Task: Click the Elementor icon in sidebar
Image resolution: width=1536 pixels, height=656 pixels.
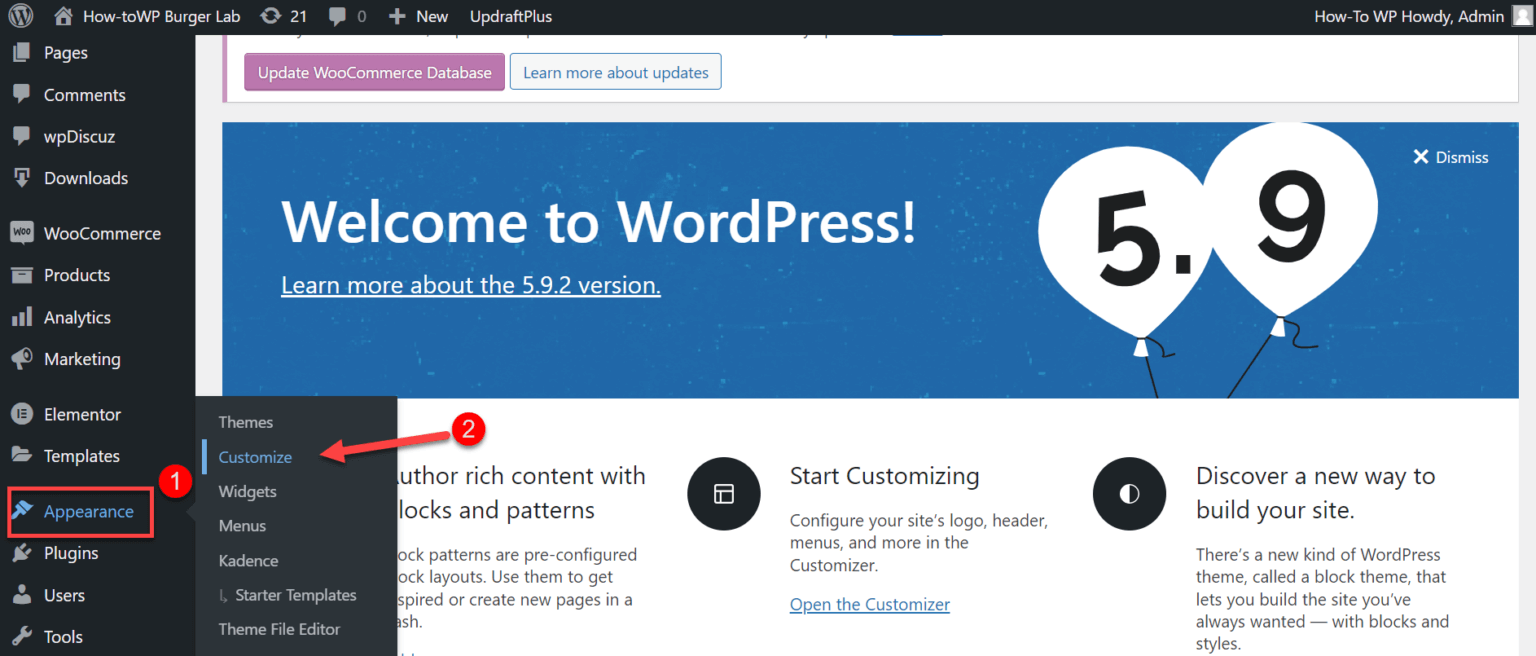Action: 21,414
